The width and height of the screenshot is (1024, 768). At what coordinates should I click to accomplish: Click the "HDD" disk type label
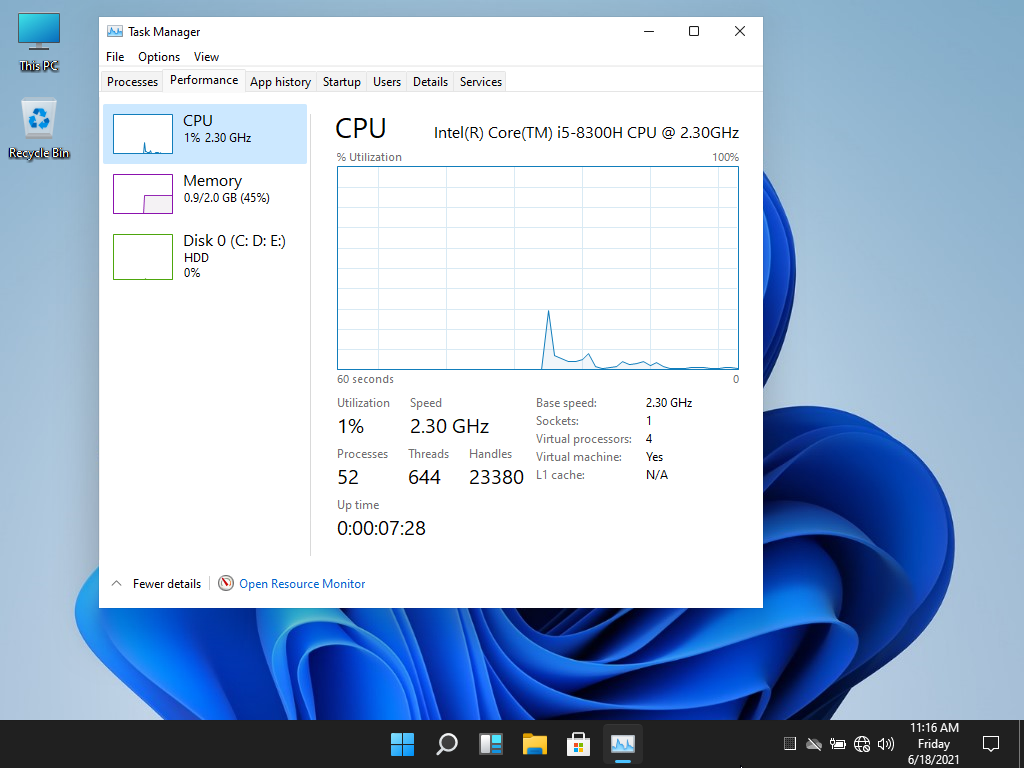tap(196, 257)
